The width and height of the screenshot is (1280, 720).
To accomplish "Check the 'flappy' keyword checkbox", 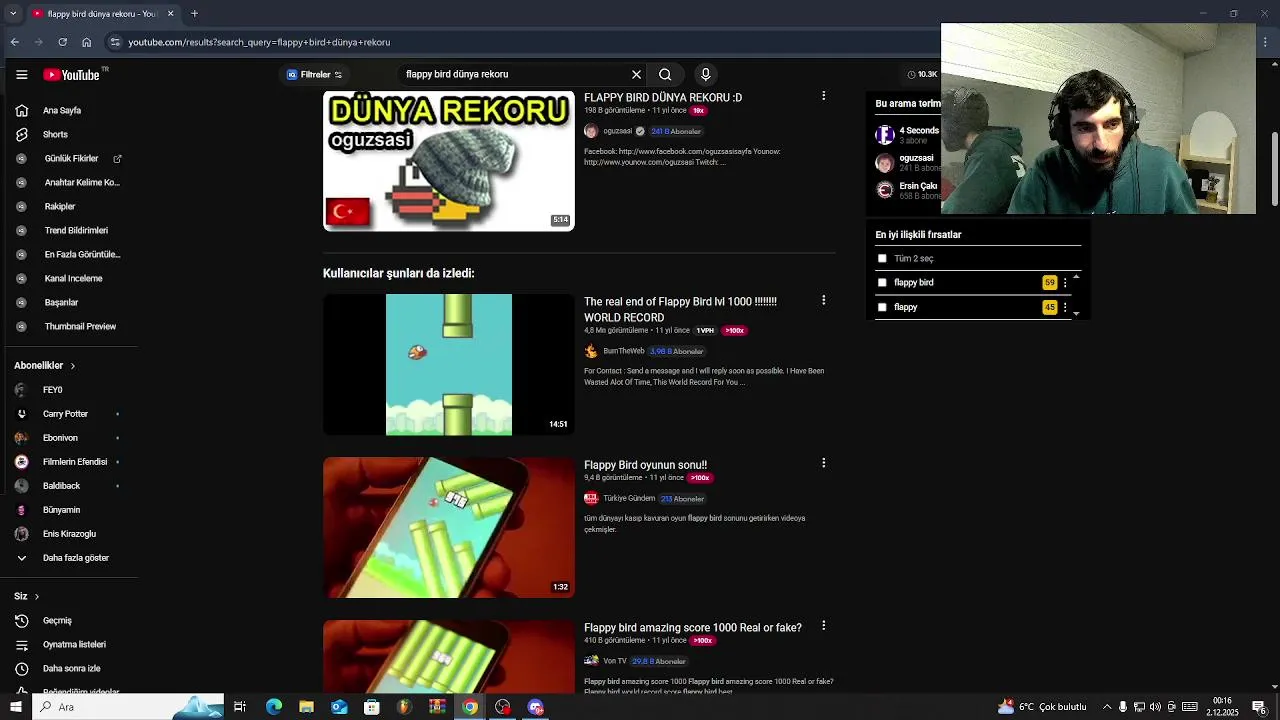I will pyautogui.click(x=882, y=307).
